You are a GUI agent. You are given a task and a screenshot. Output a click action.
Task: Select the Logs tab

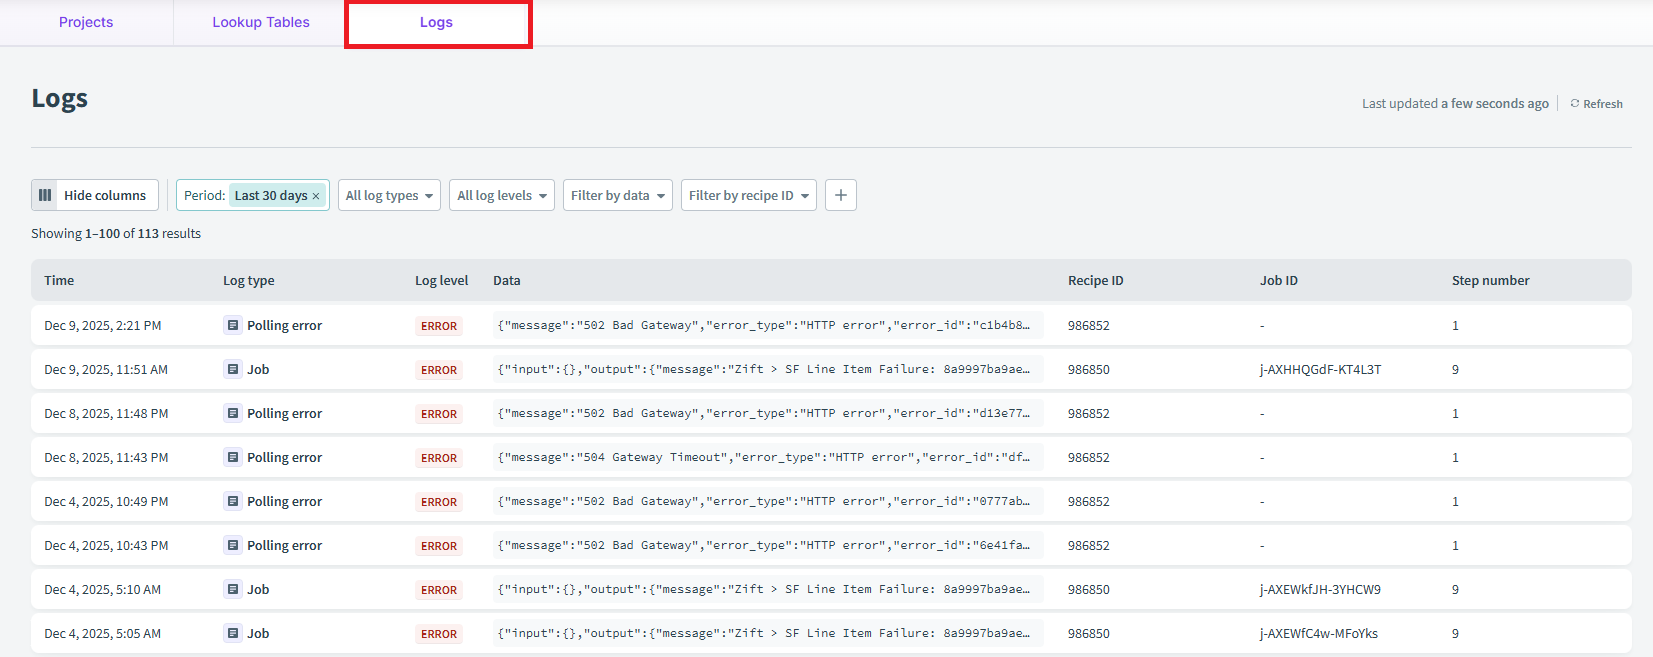[x=436, y=22]
